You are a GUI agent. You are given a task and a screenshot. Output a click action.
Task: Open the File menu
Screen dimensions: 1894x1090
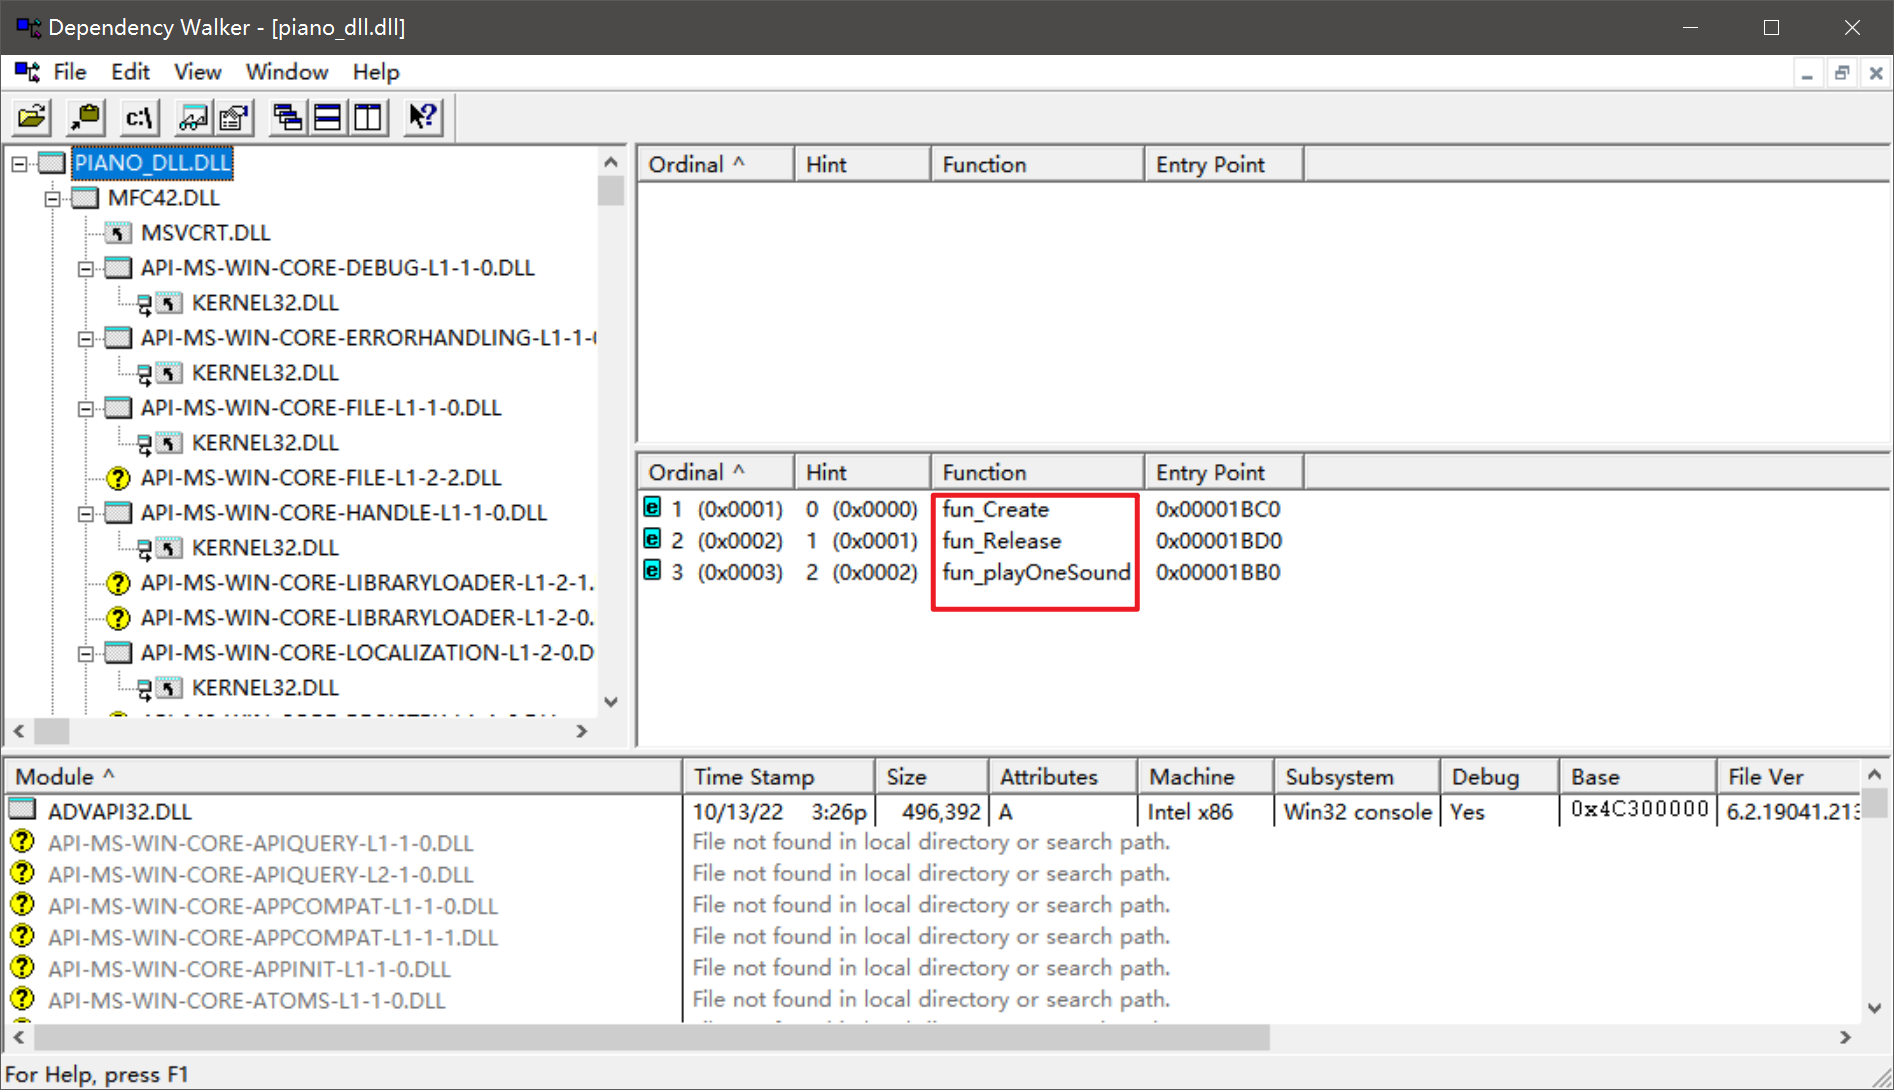(x=70, y=72)
